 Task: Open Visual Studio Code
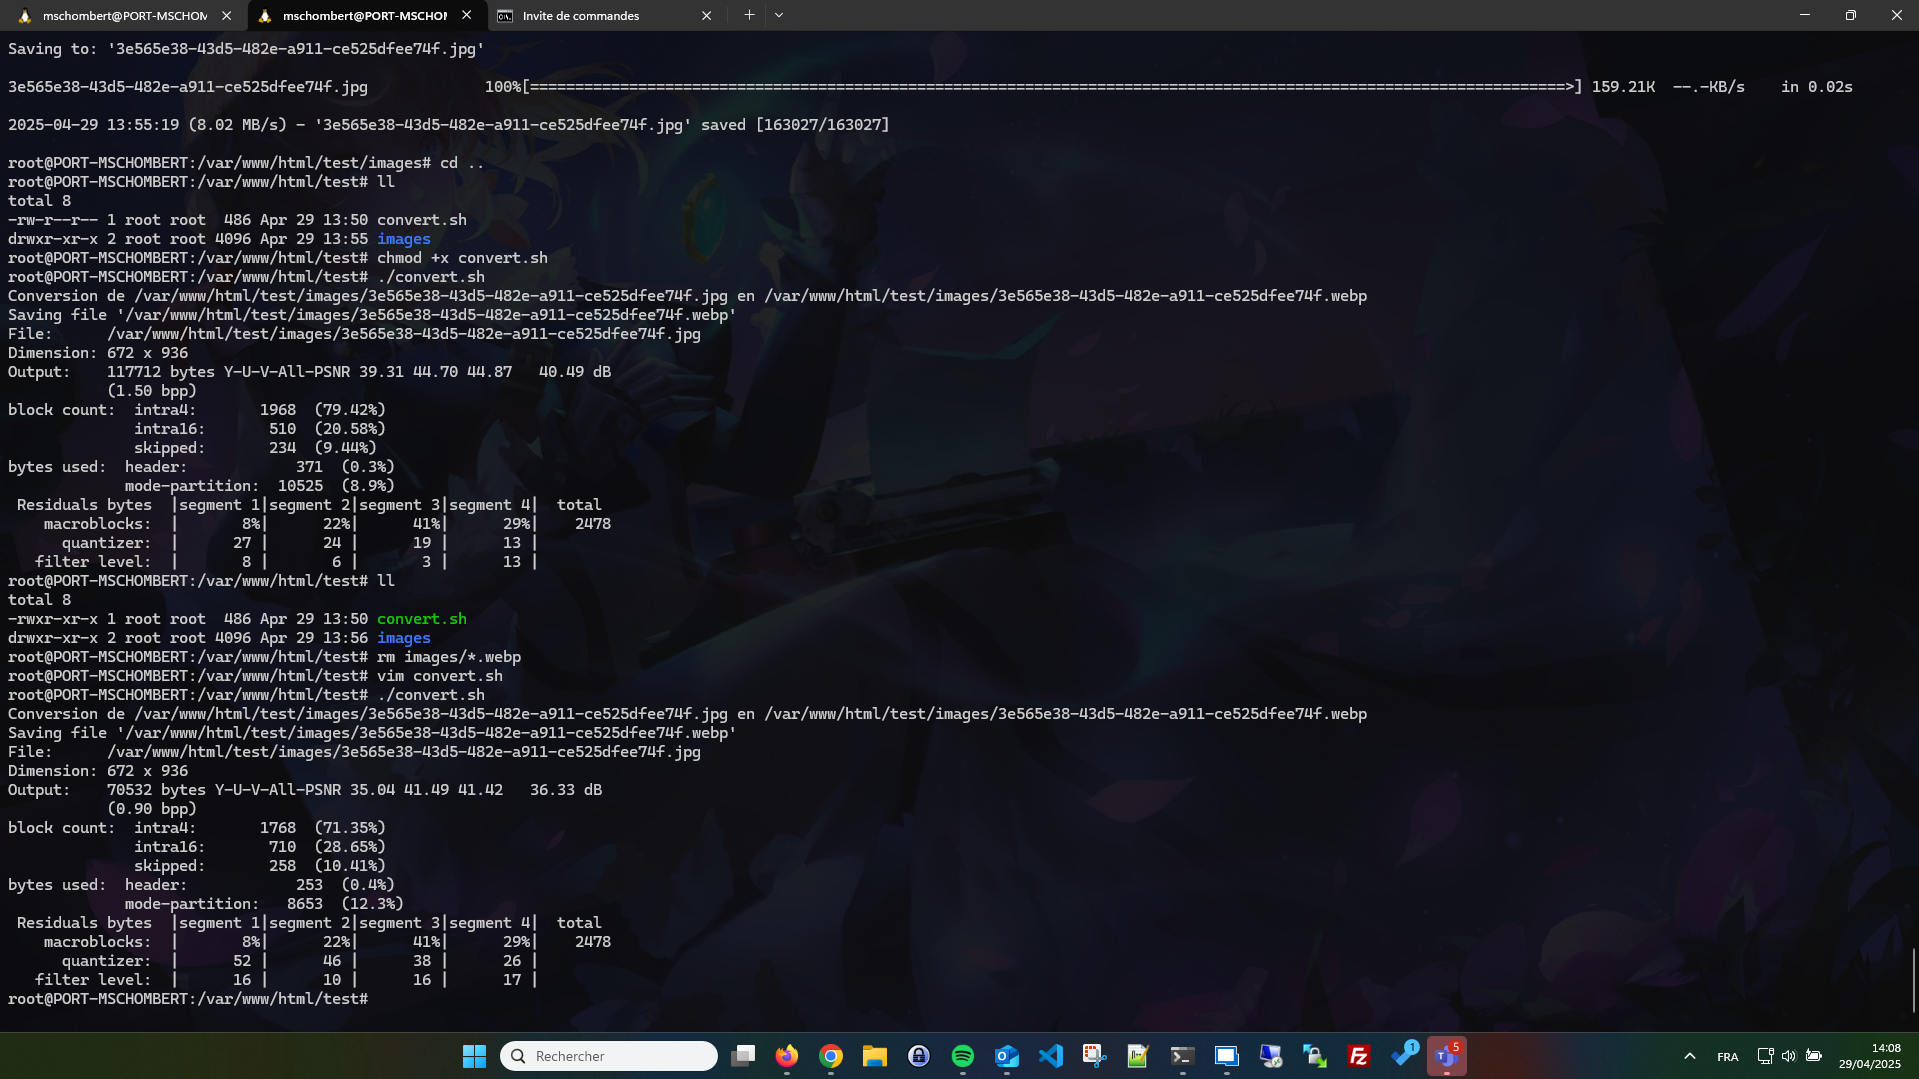pyautogui.click(x=1050, y=1056)
